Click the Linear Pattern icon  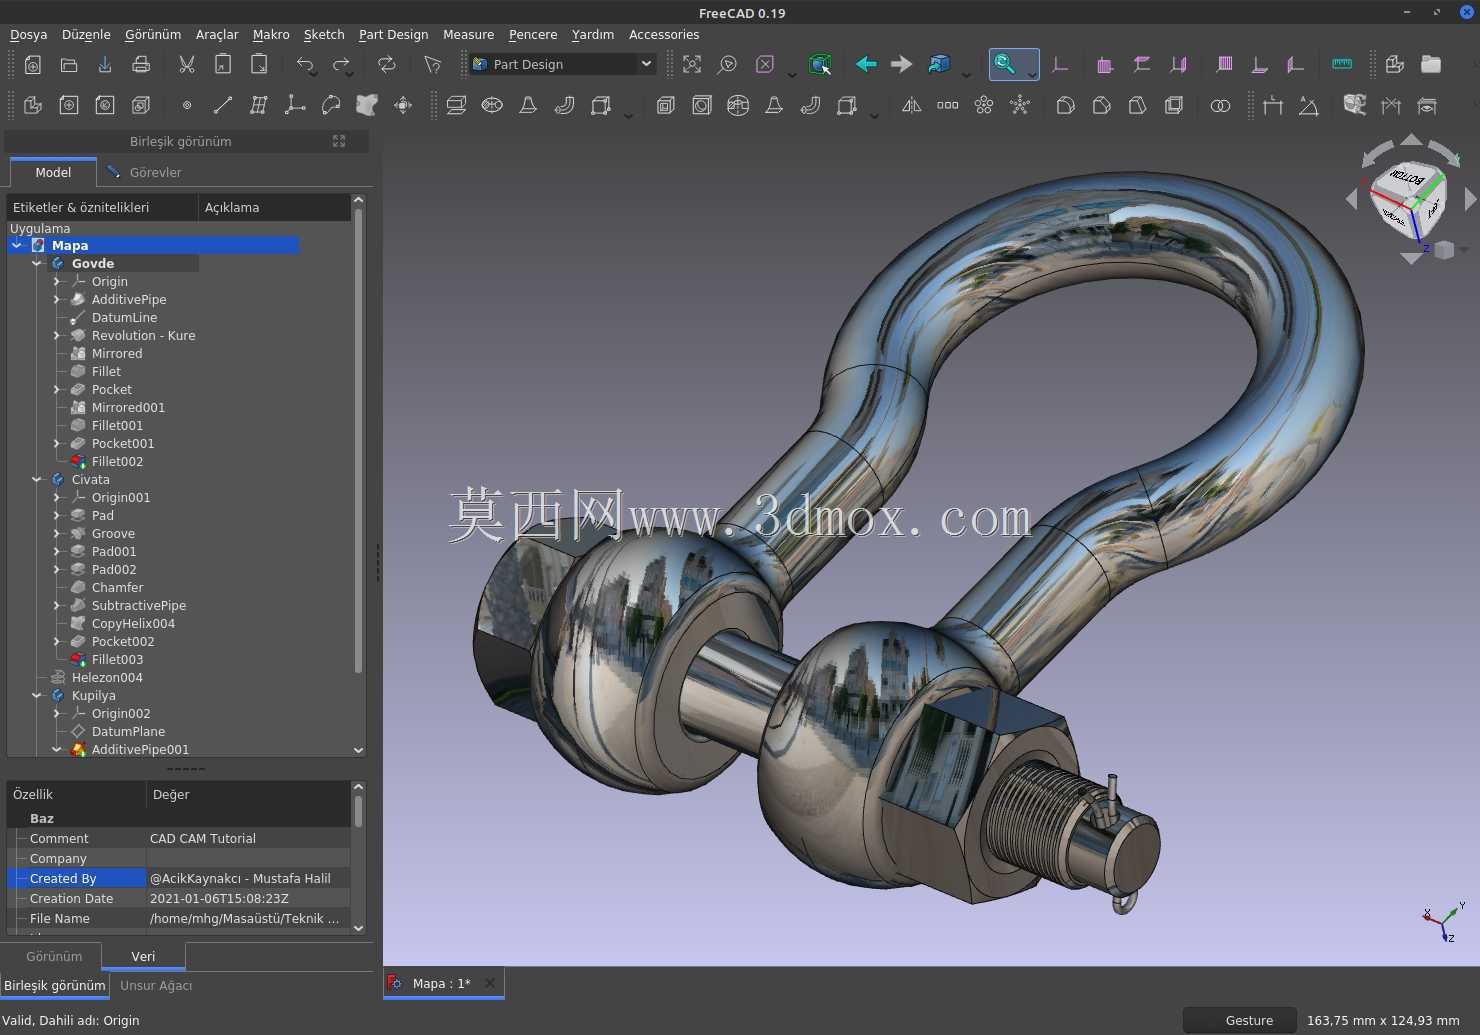pyautogui.click(x=948, y=105)
